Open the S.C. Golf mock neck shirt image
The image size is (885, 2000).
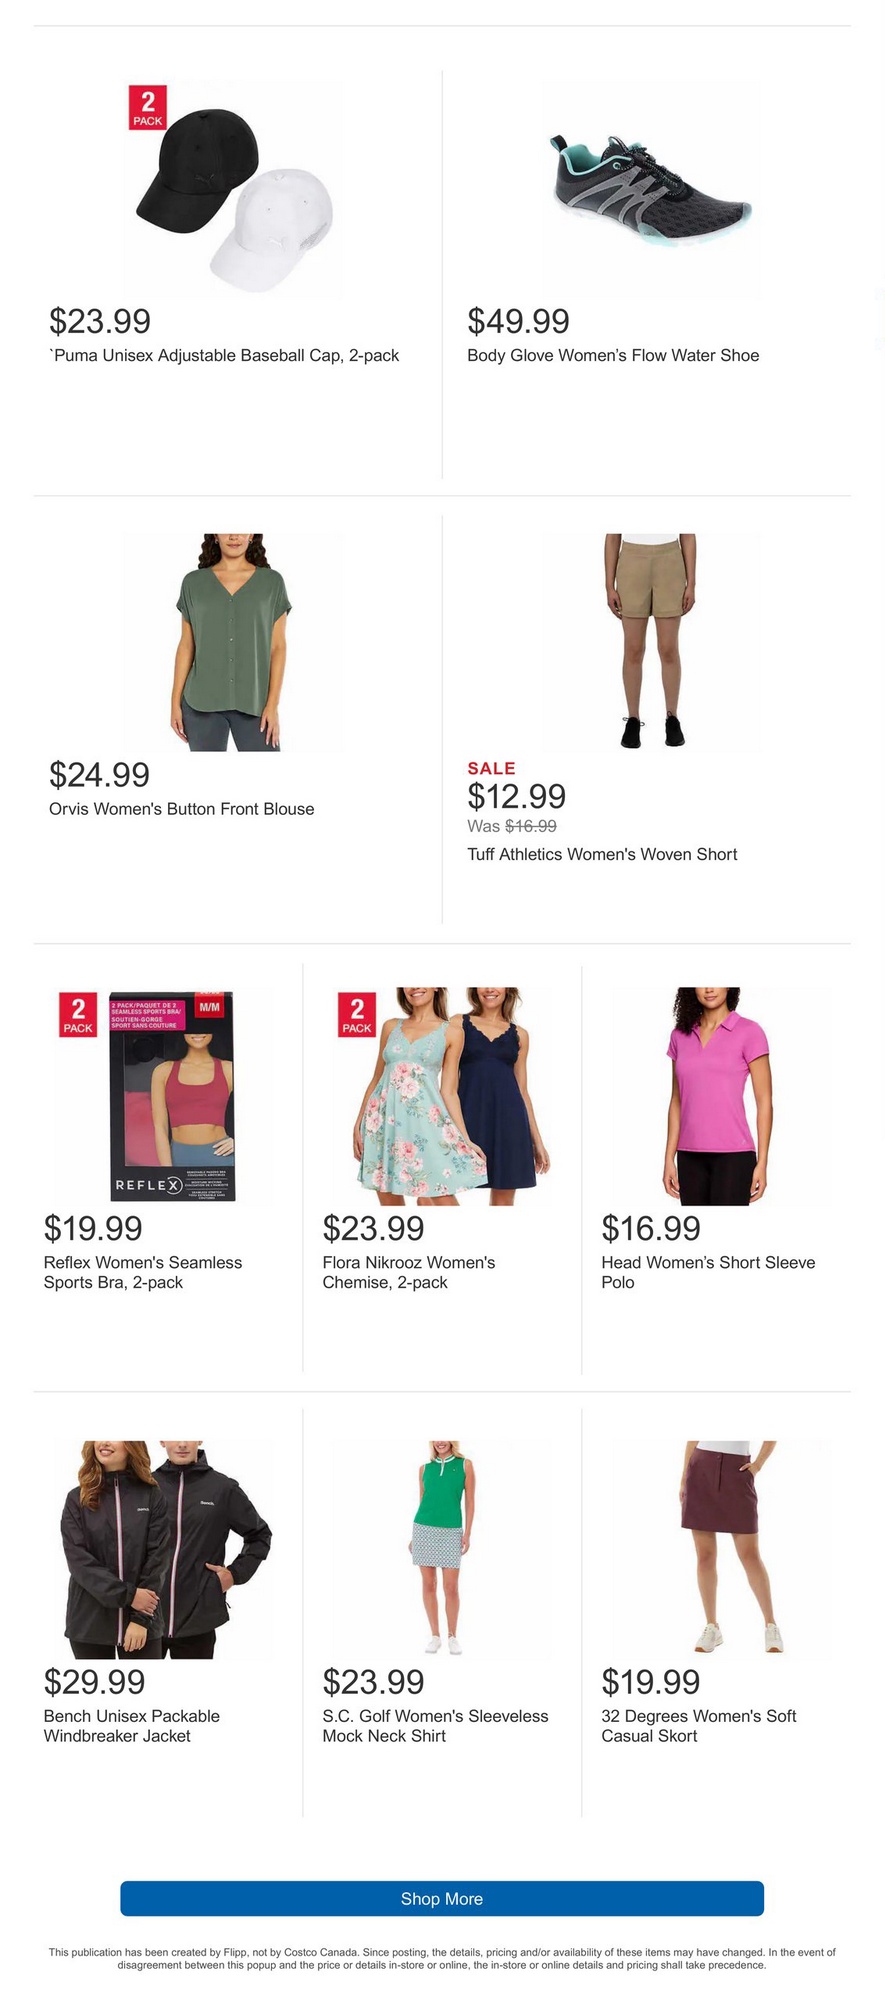(441, 1550)
